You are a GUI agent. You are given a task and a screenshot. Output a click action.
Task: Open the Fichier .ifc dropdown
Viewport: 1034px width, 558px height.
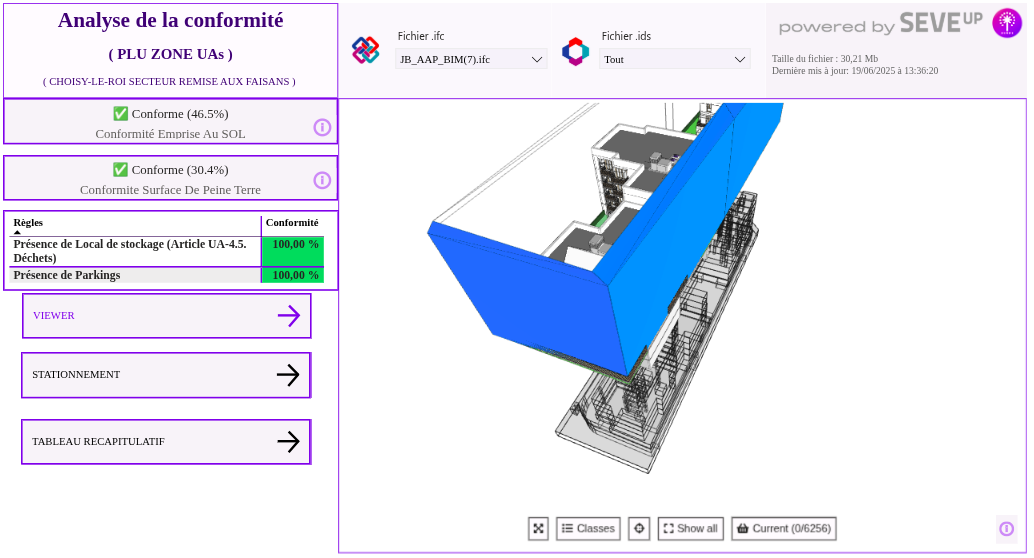coord(471,60)
